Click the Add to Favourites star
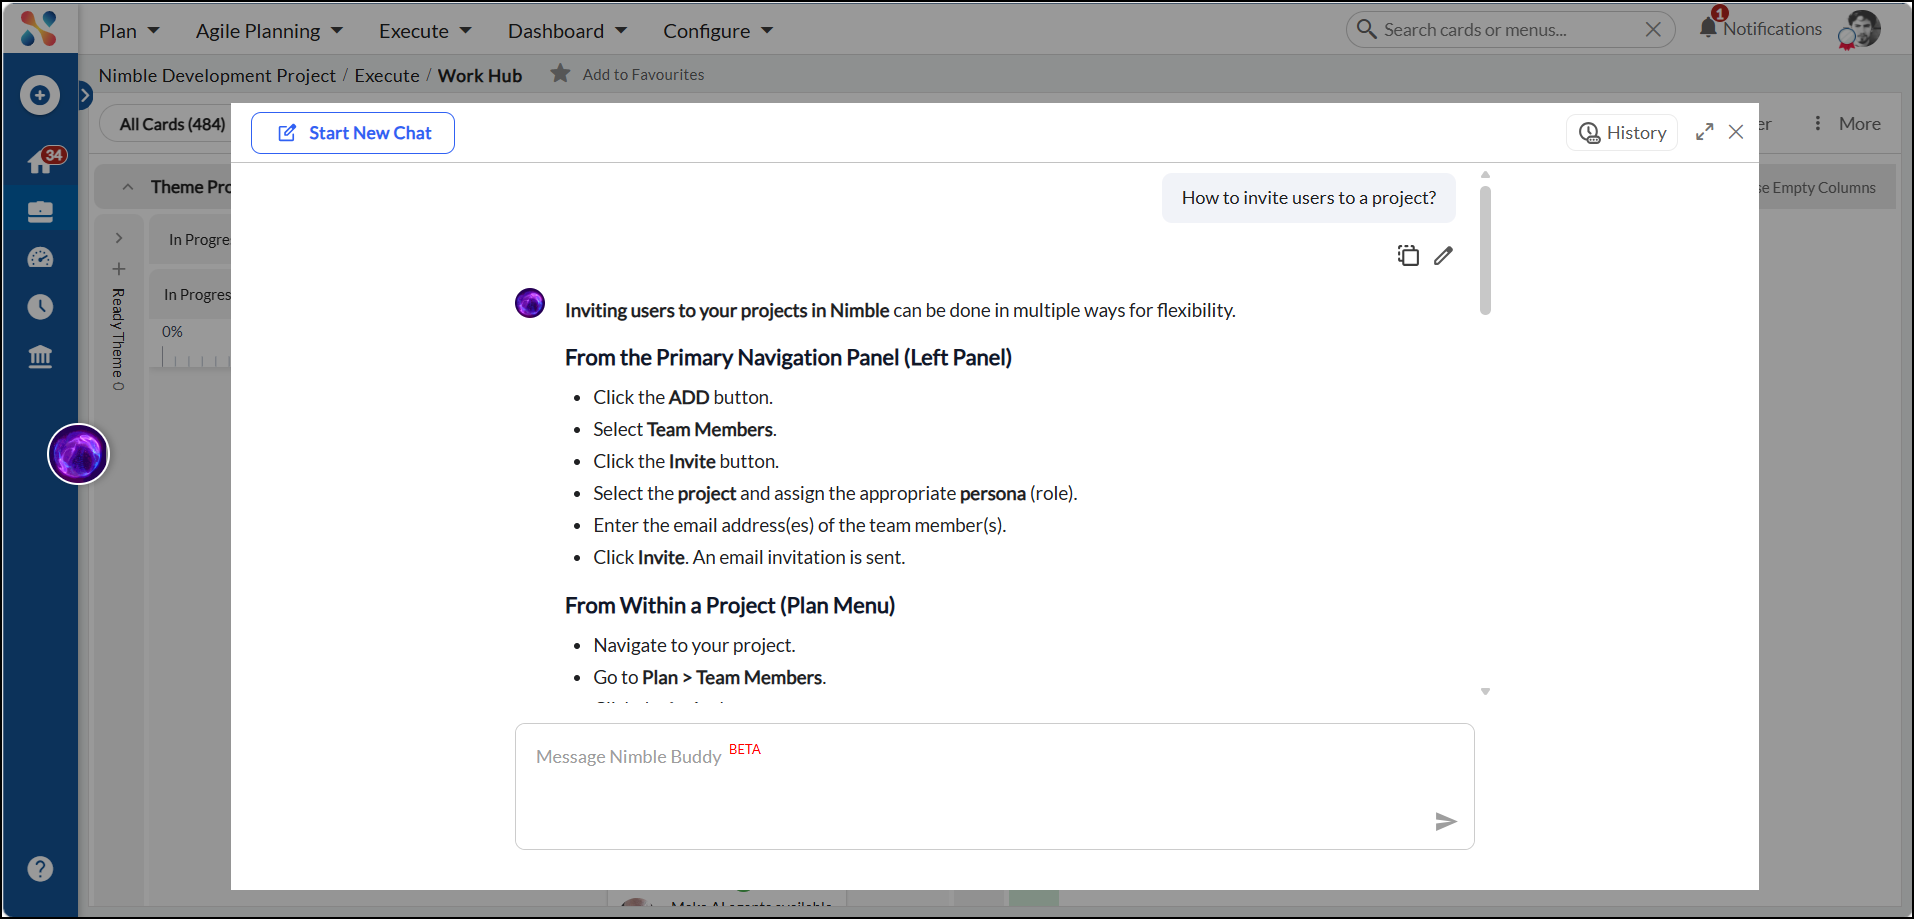 click(x=560, y=73)
